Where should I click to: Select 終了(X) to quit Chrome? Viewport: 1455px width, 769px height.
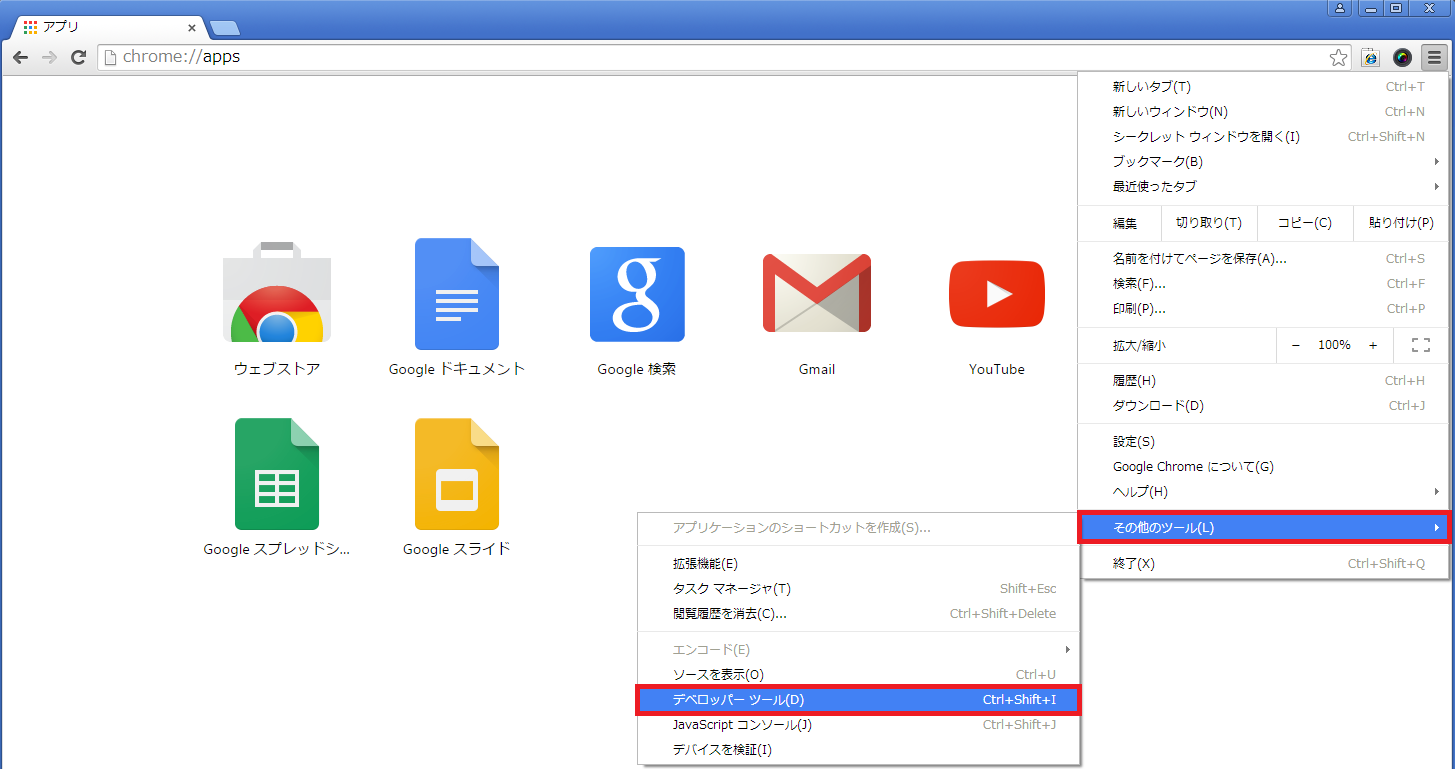point(1264,564)
